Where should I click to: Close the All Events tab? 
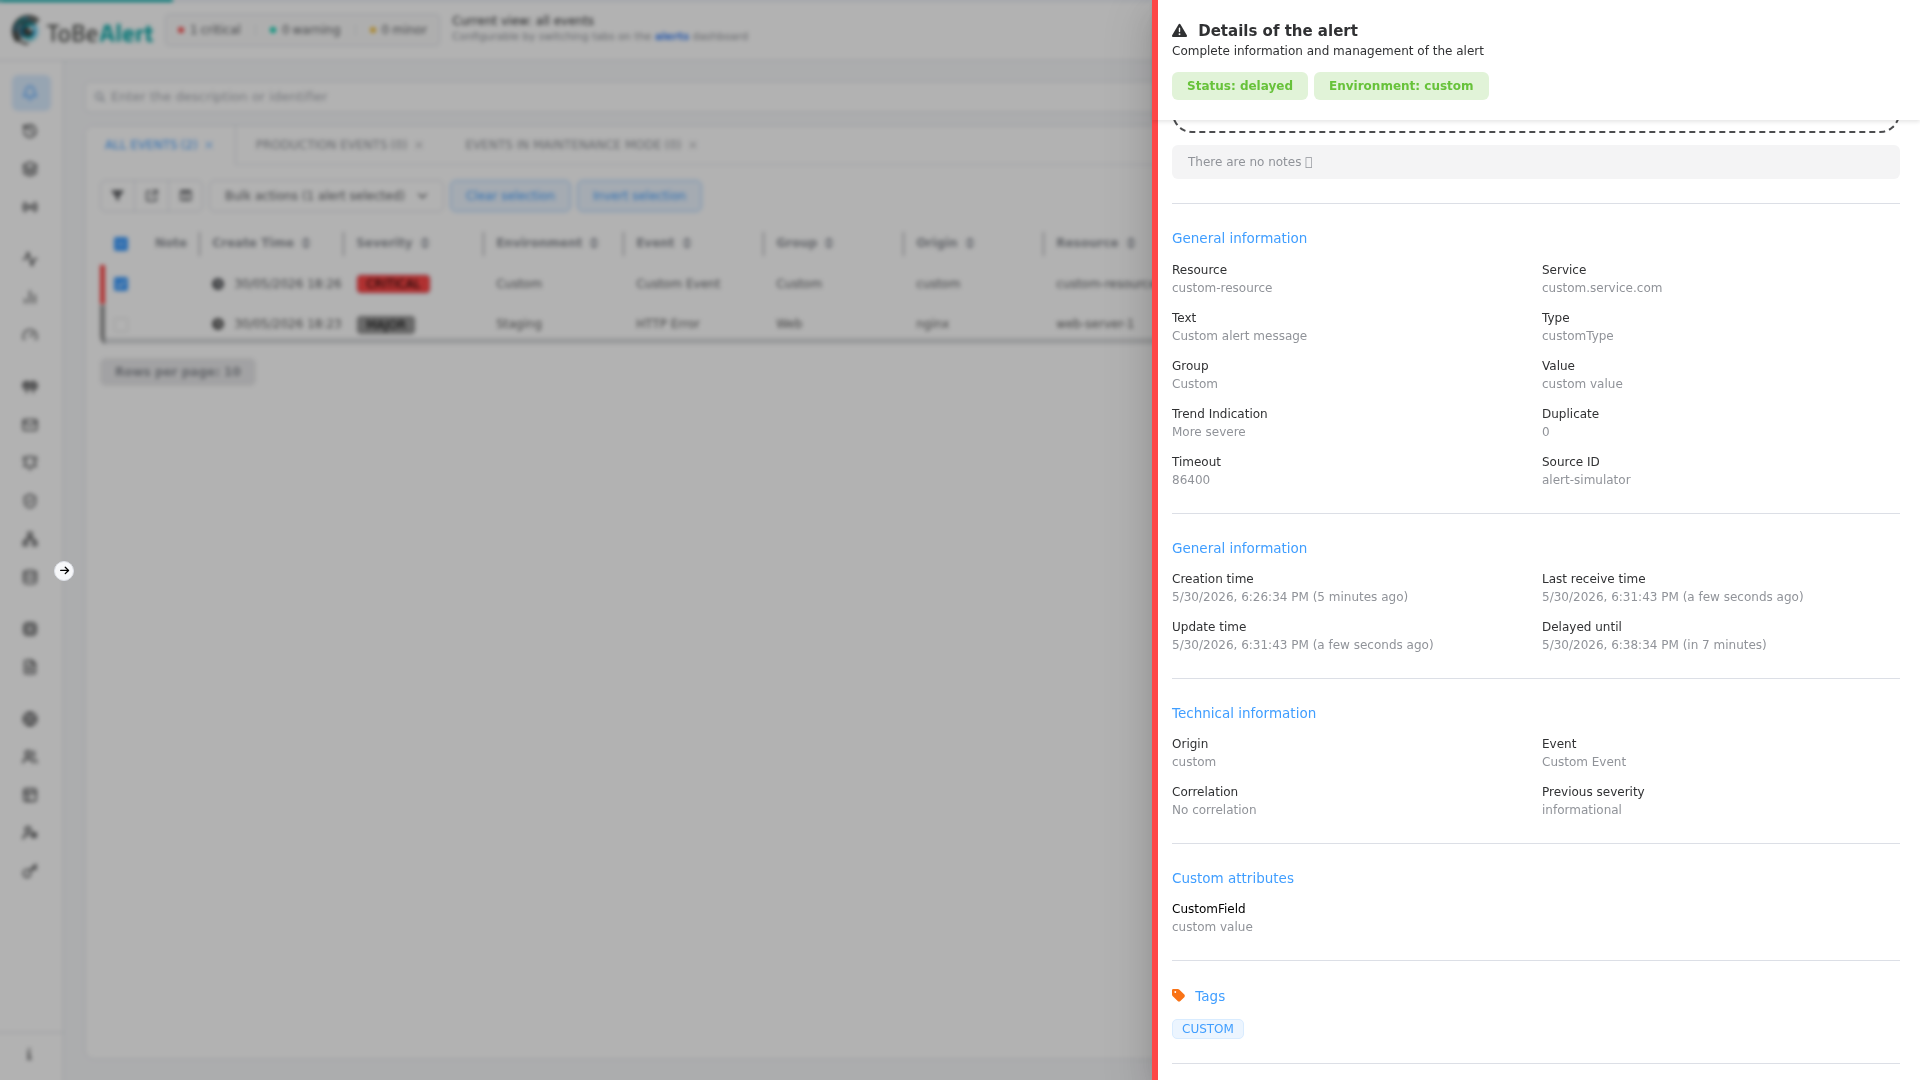pos(209,145)
